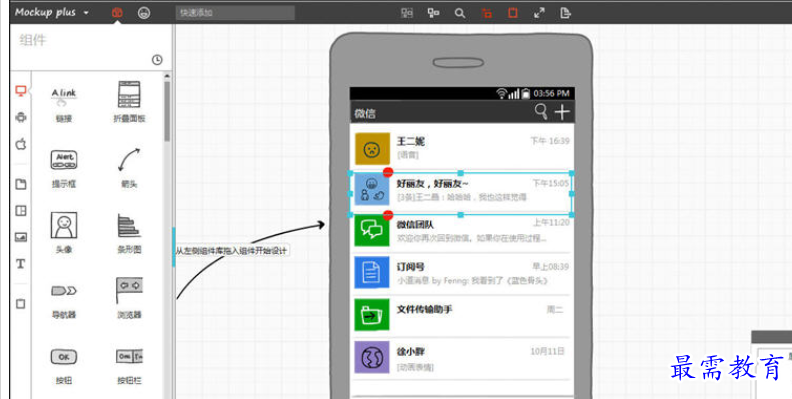
Task: Click the 03:56 PM status time
Action: click(552, 93)
